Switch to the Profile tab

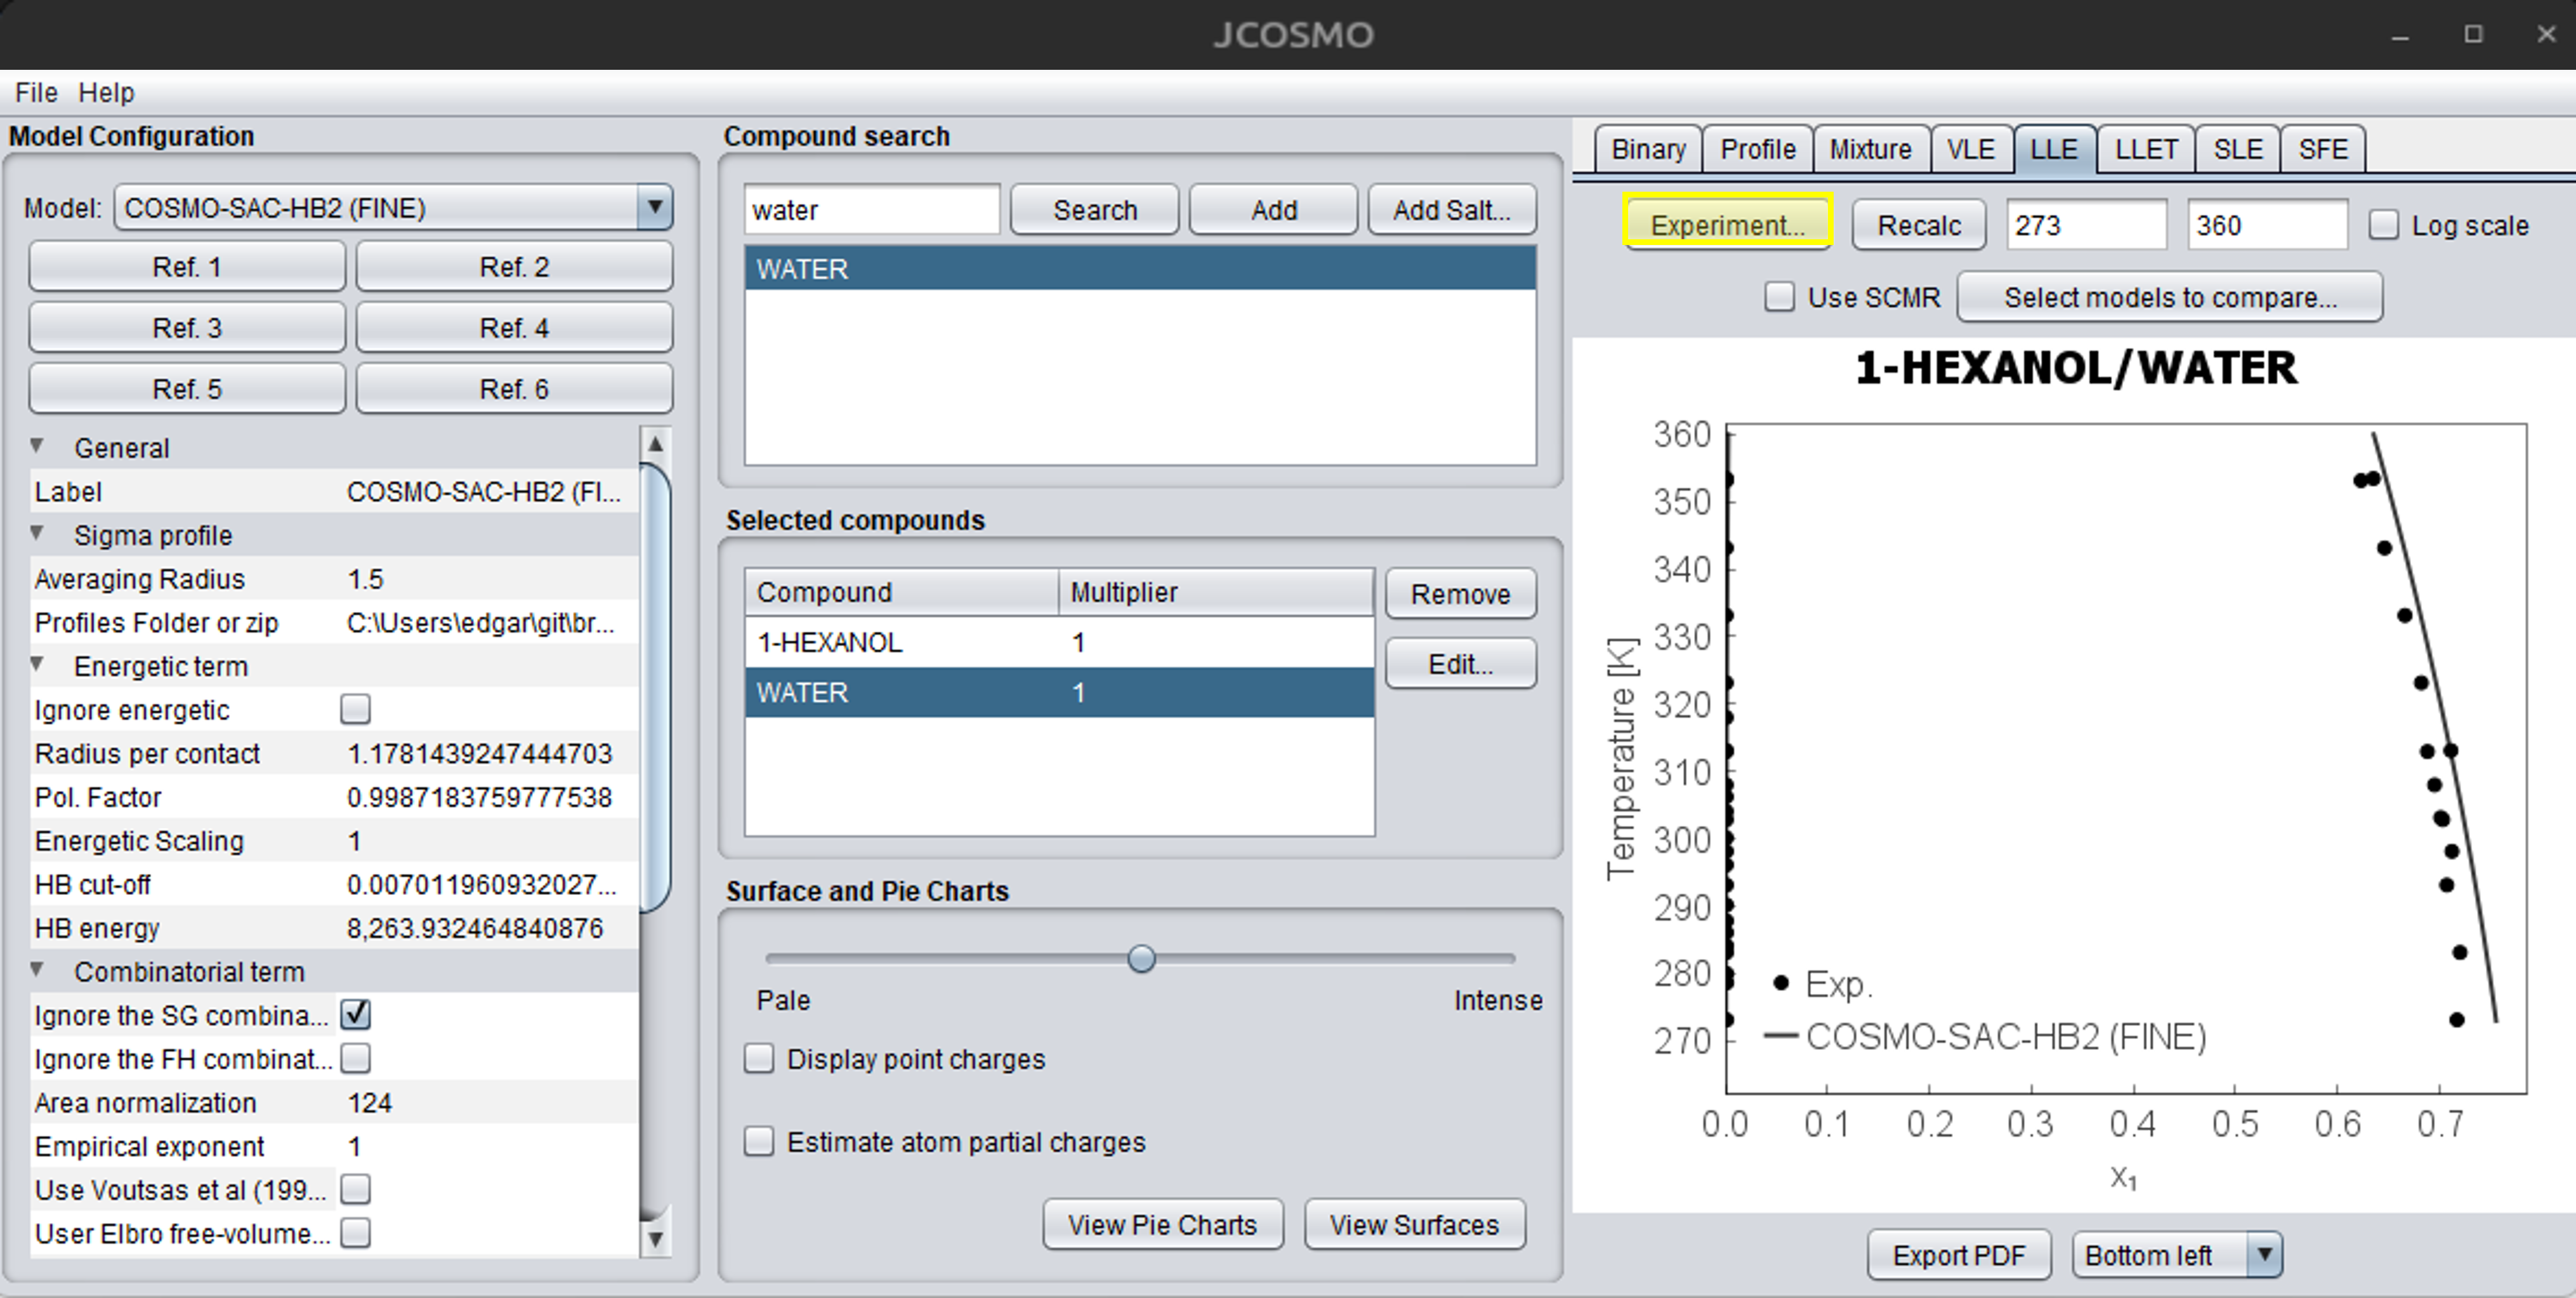tap(1757, 149)
